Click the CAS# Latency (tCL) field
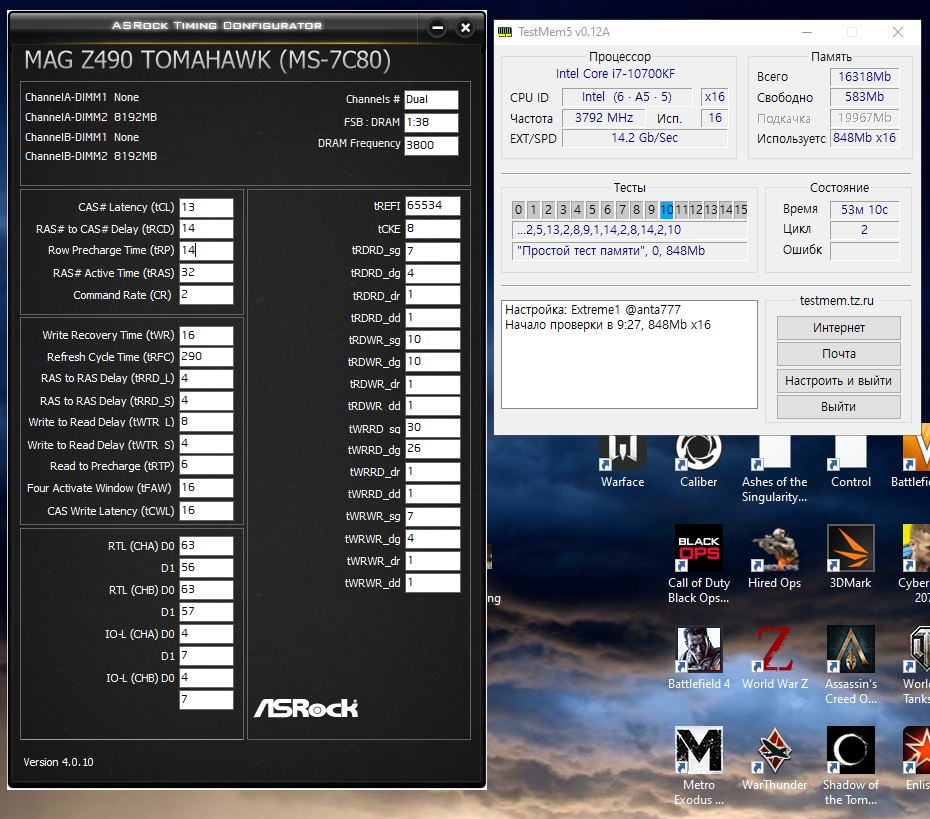This screenshot has height=819, width=930. tap(206, 207)
